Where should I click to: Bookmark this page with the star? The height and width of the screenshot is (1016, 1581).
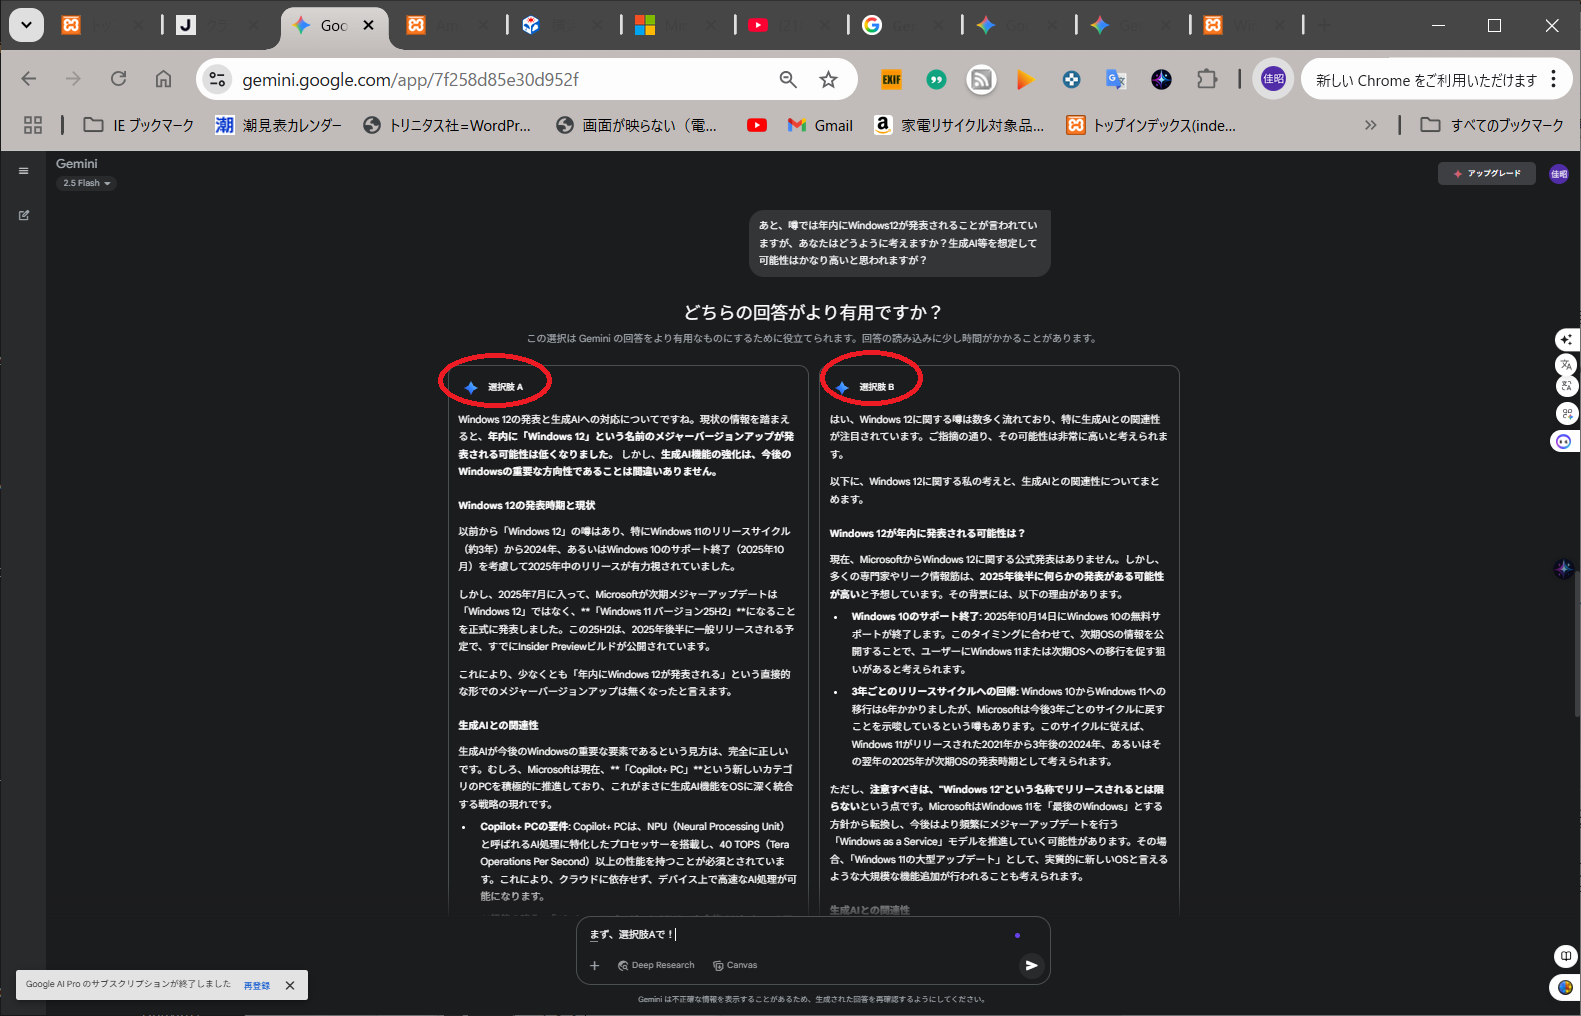point(828,79)
